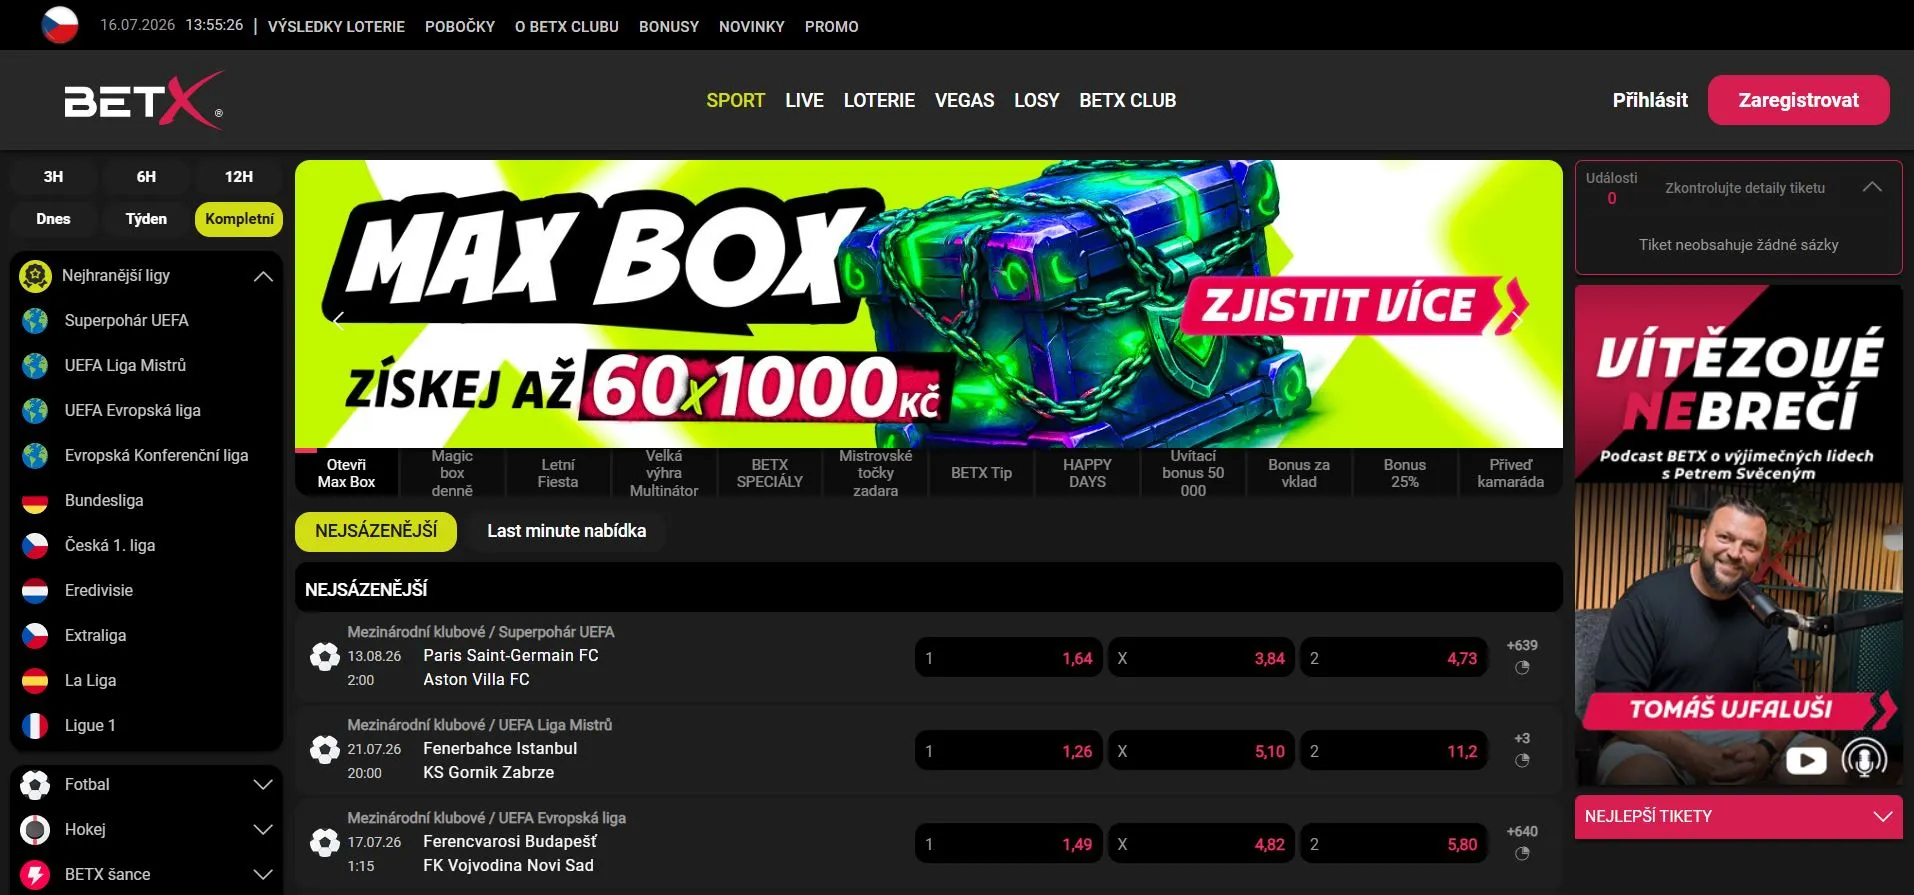The height and width of the screenshot is (895, 1914).
Task: Click the football icon beside Fotbal
Action: tap(35, 785)
